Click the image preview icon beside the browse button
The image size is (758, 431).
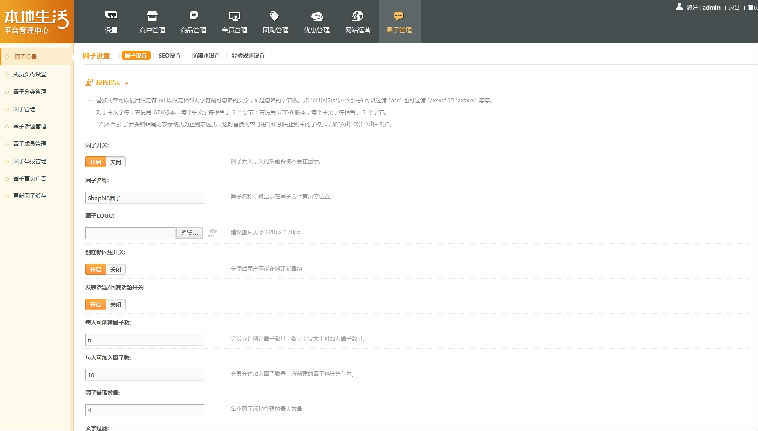212,233
